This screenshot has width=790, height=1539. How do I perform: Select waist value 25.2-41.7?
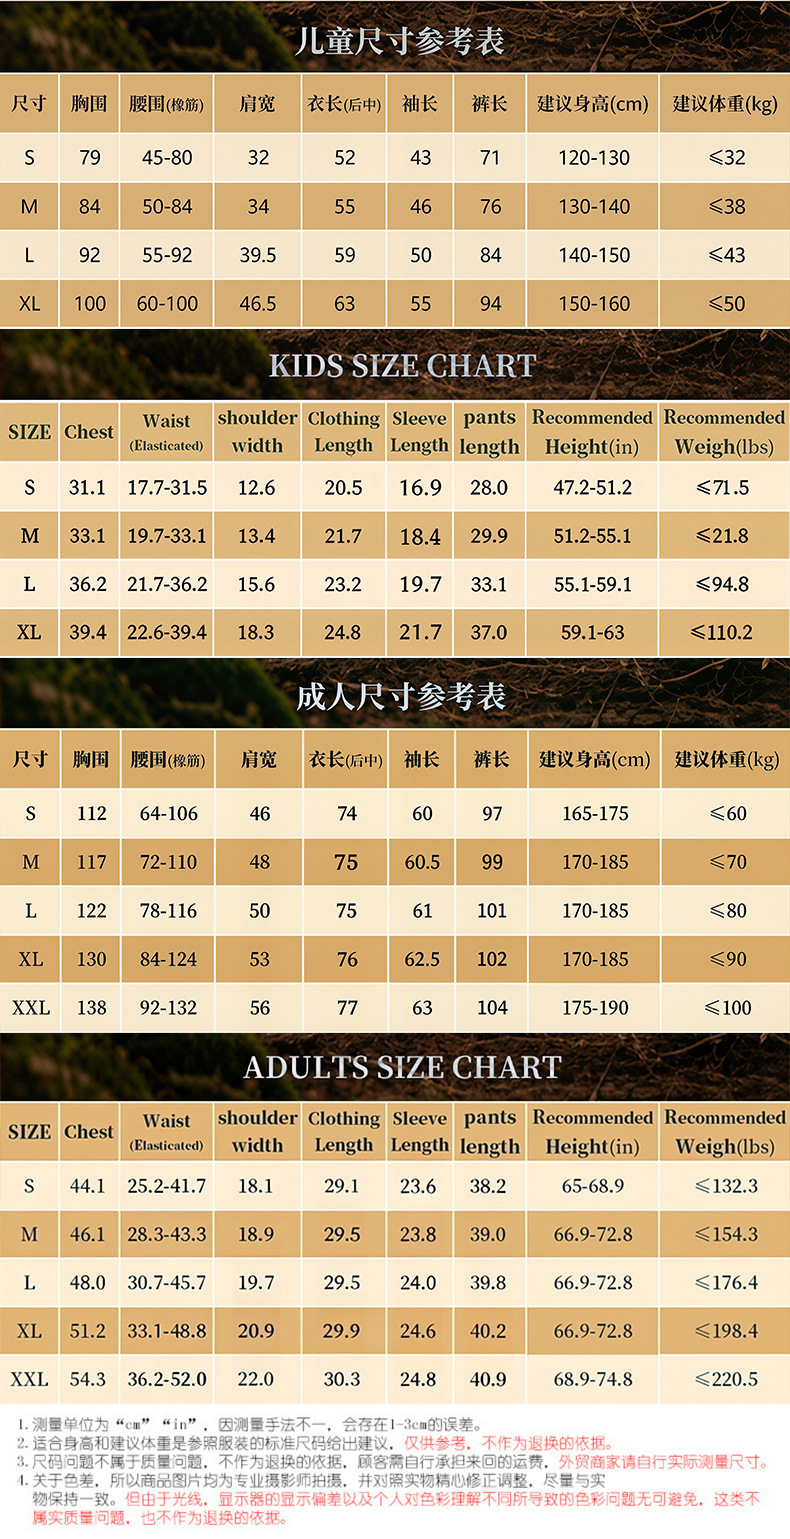point(167,1186)
